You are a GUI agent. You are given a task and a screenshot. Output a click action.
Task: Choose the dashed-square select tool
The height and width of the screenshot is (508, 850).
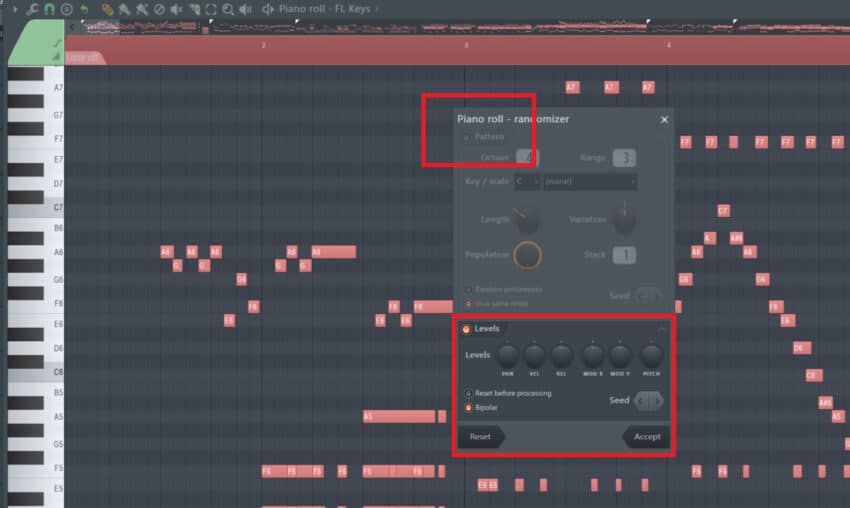coord(211,9)
